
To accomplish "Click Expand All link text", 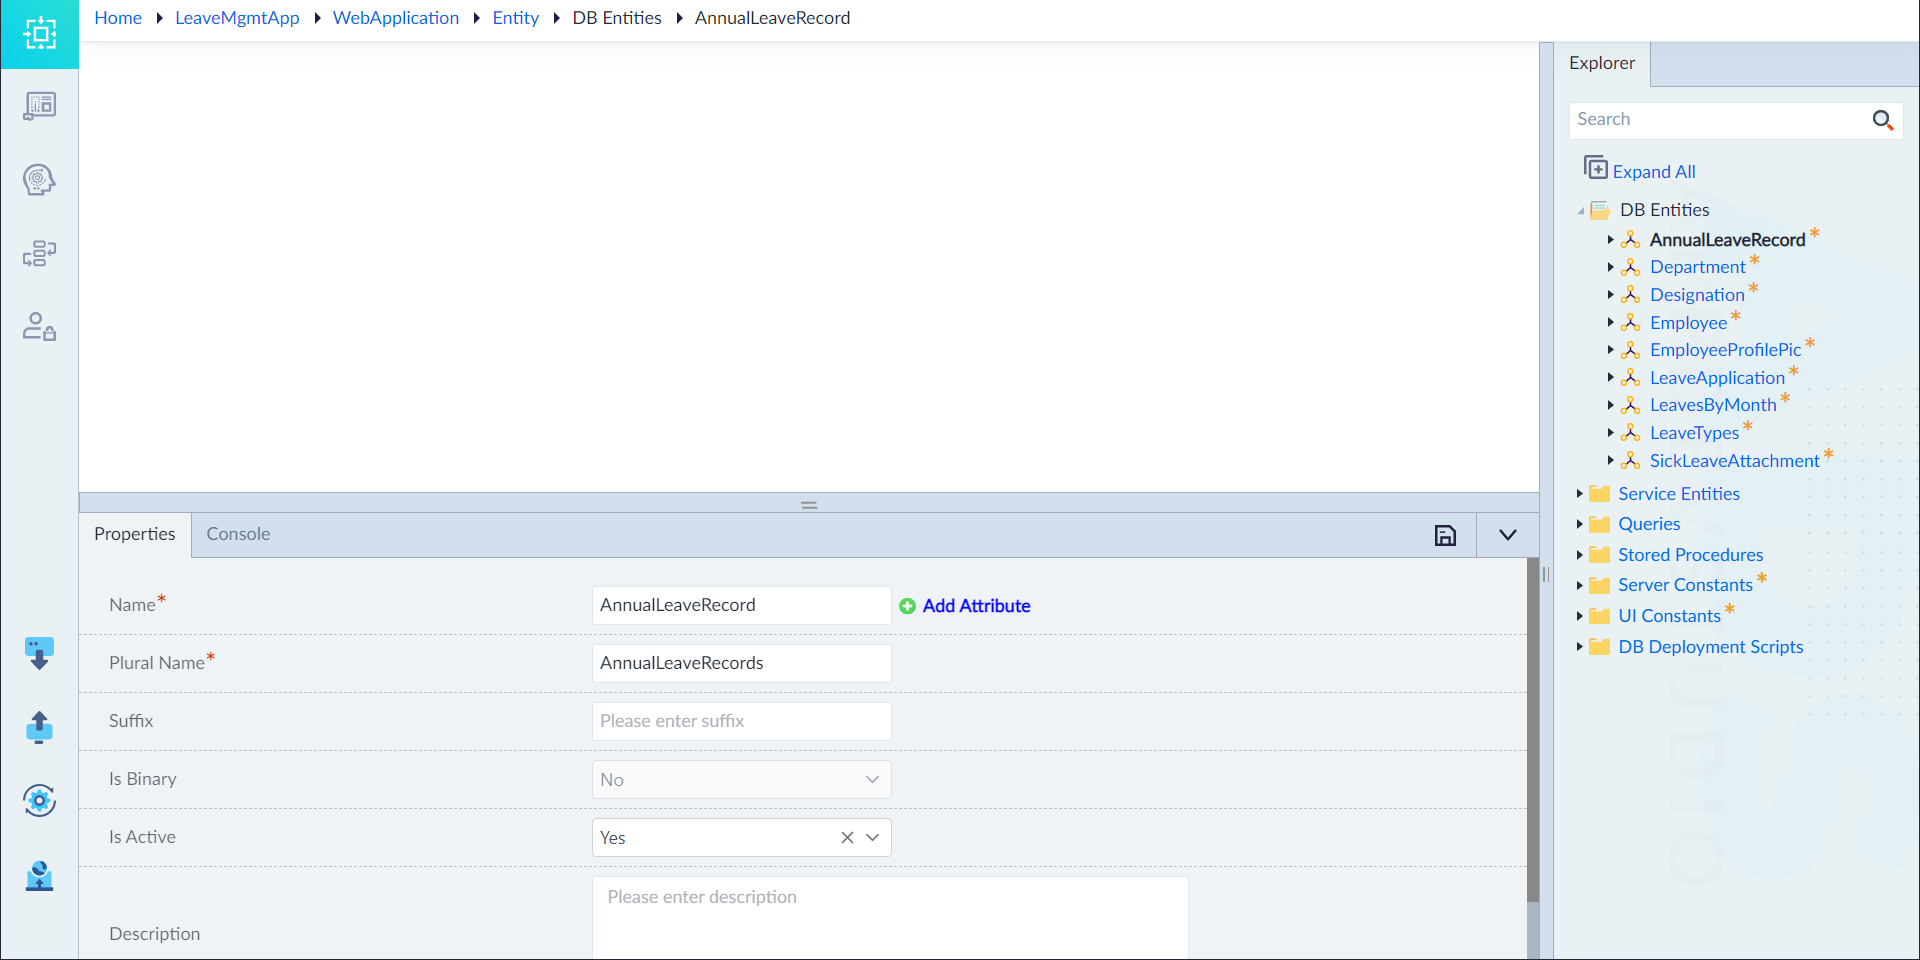I will pyautogui.click(x=1654, y=172).
